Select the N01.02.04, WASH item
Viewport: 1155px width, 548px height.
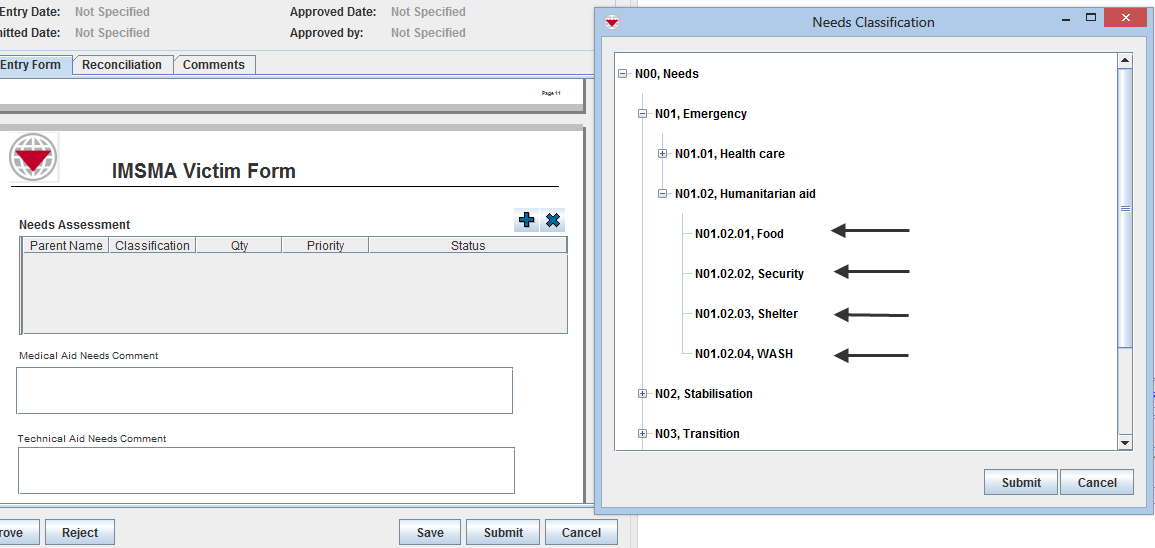[743, 354]
